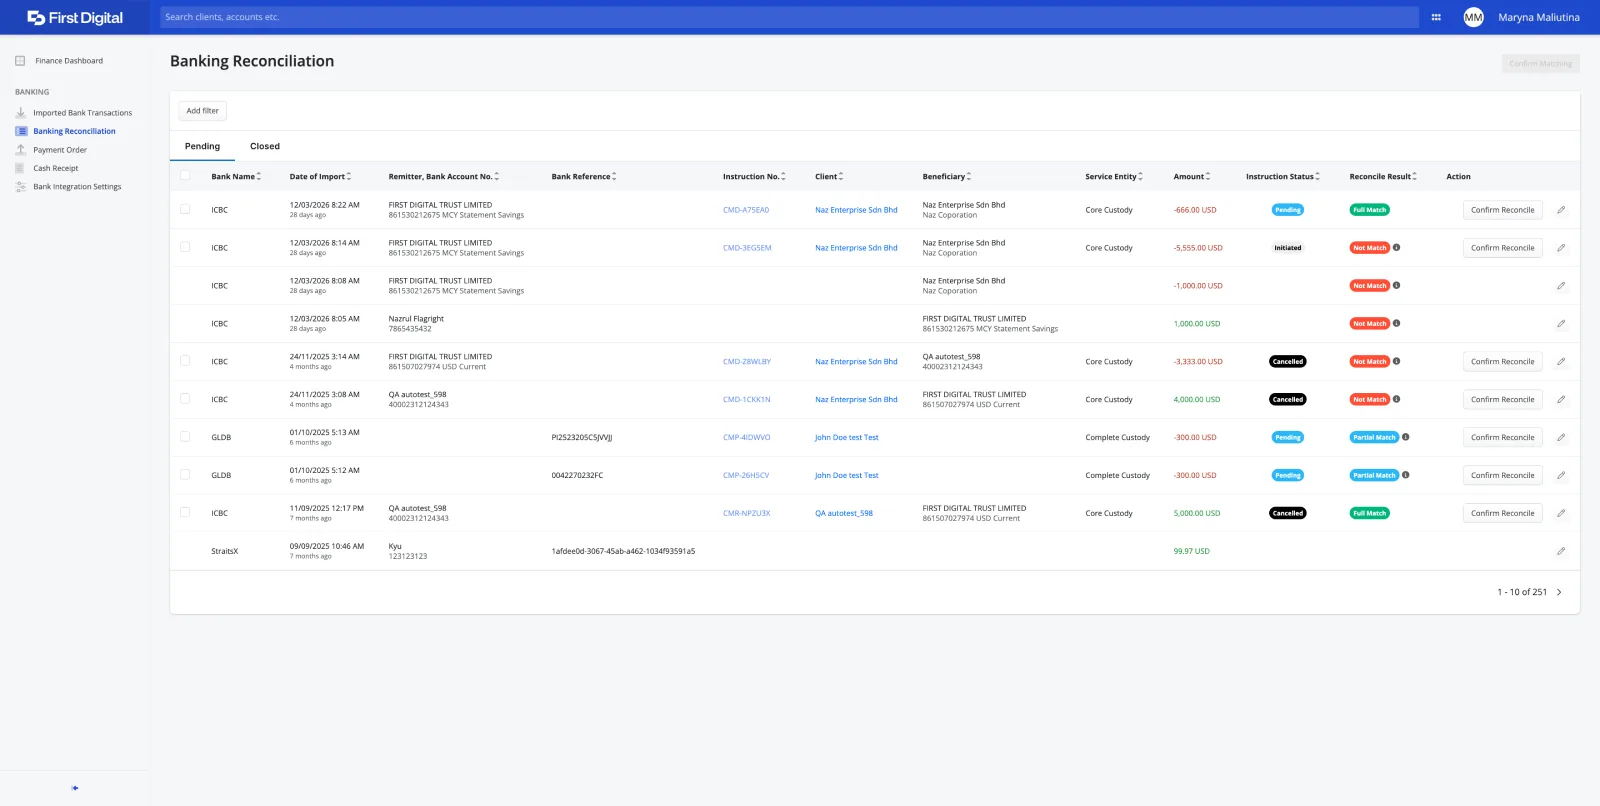Select checkbox for the CMP-26HSCV row
Image resolution: width=1600 pixels, height=806 pixels.
point(185,475)
